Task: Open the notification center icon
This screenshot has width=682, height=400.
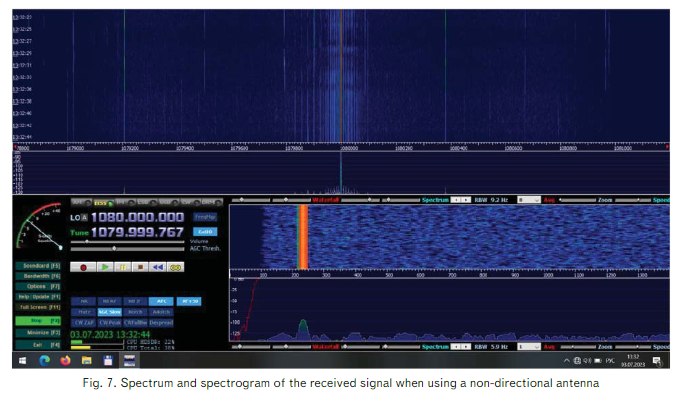Action: click(x=657, y=361)
